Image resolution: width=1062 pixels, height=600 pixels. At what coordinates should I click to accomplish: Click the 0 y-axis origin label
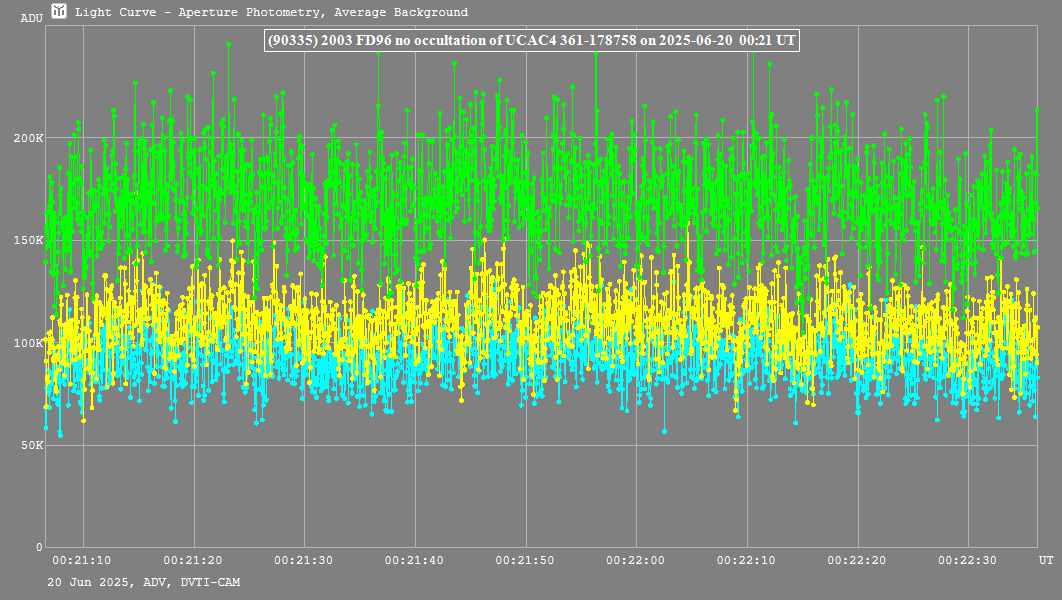(x=39, y=548)
